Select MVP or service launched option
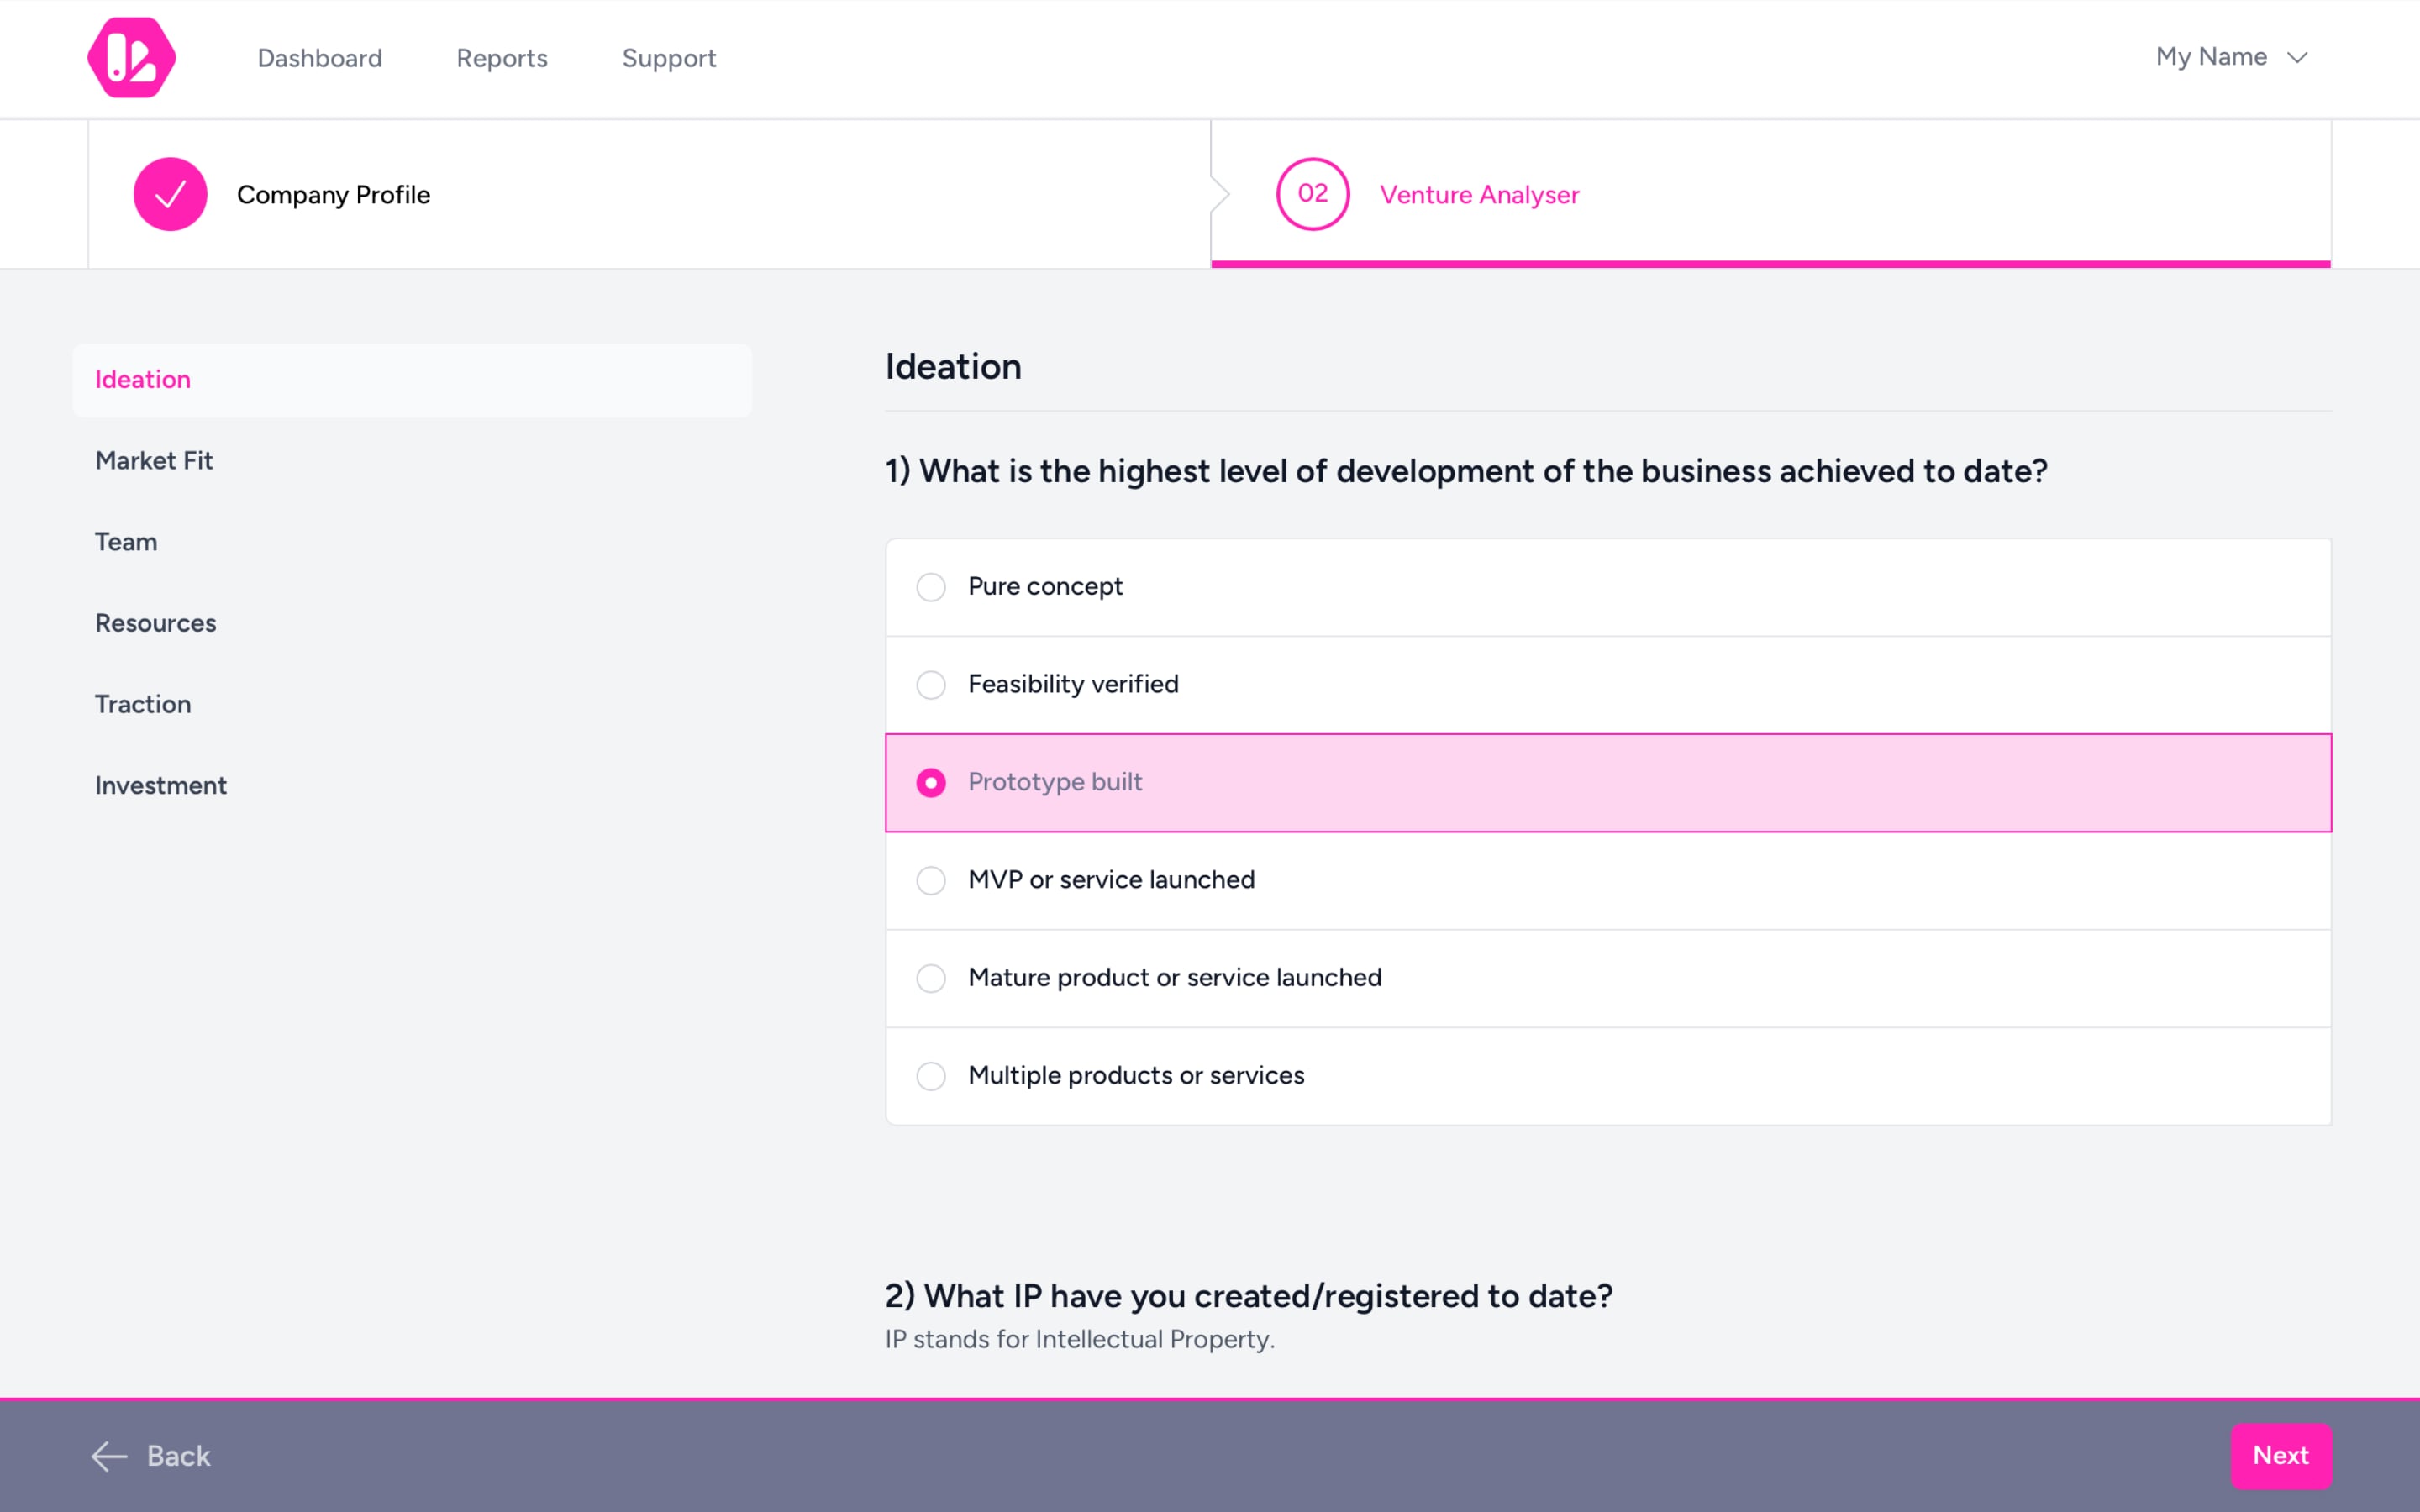 [931, 880]
